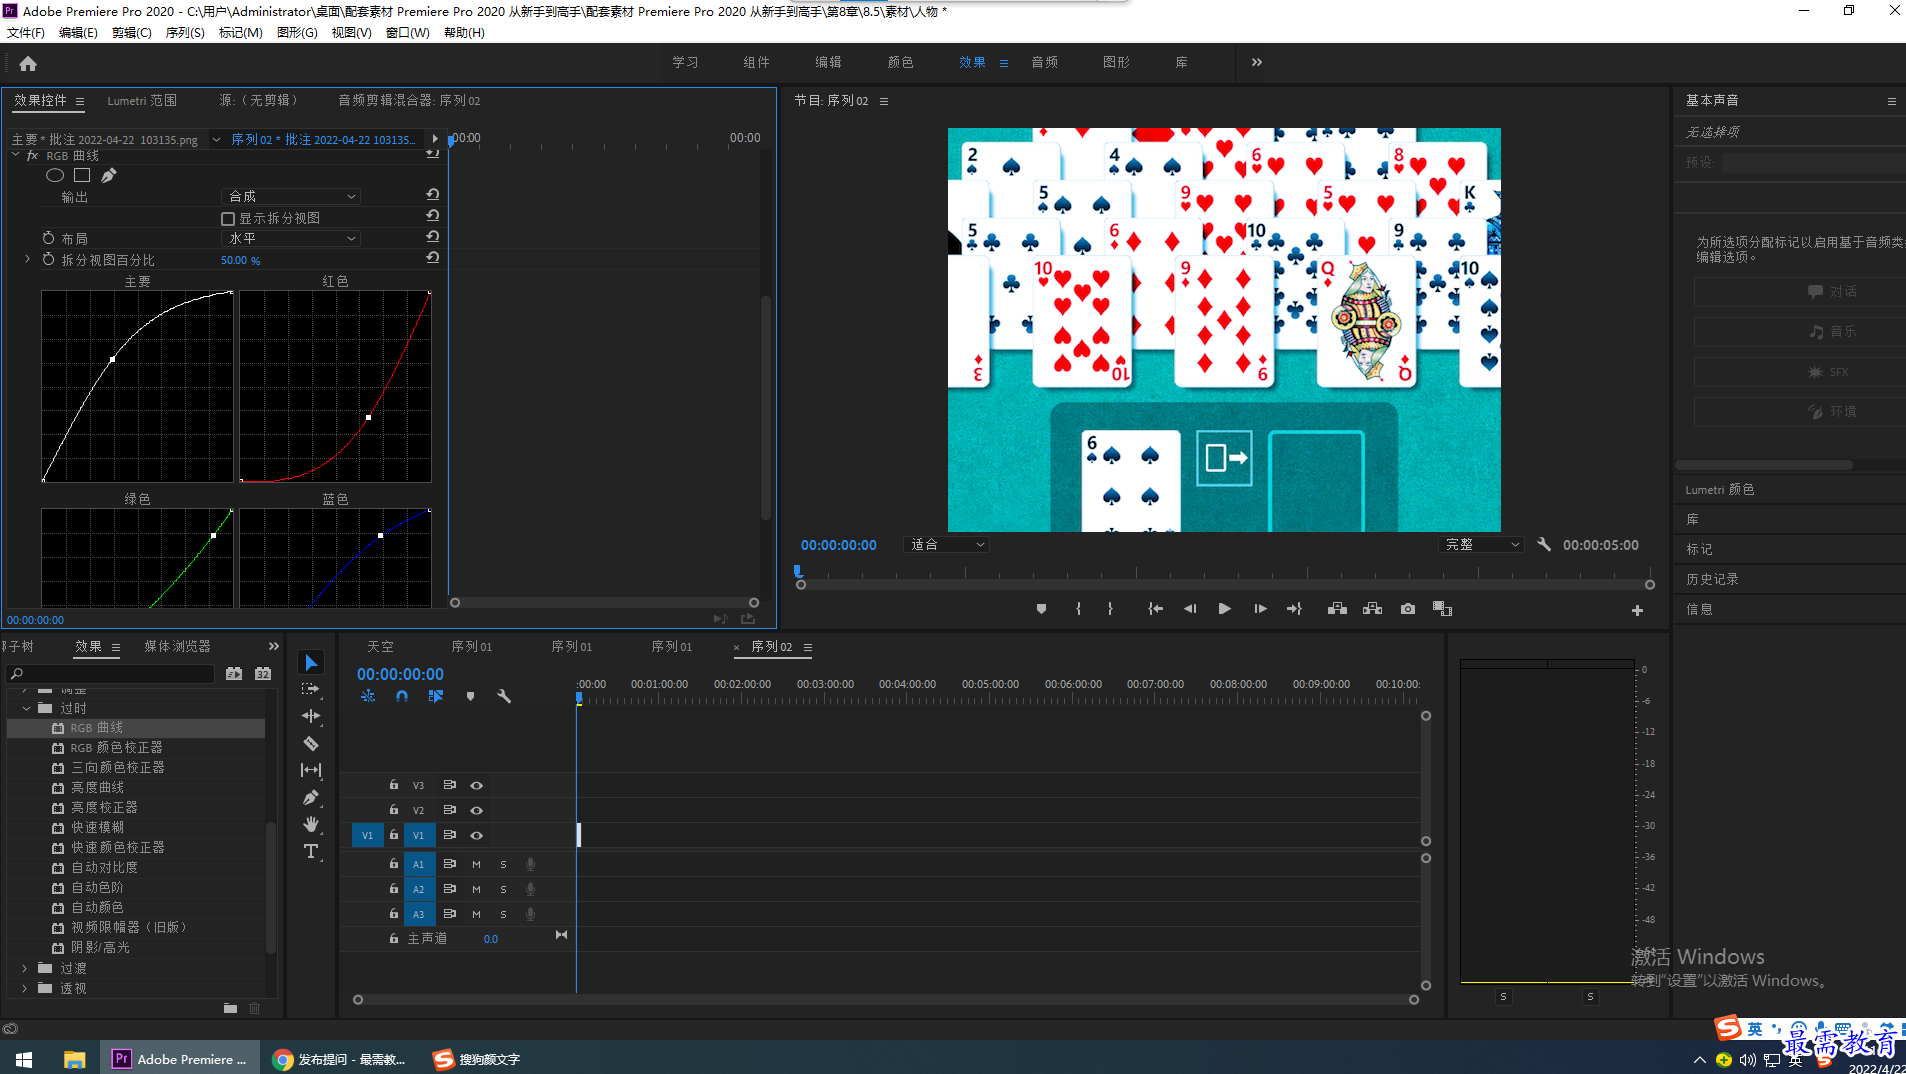
Task: Toggle snap in timeline
Action: (x=401, y=696)
